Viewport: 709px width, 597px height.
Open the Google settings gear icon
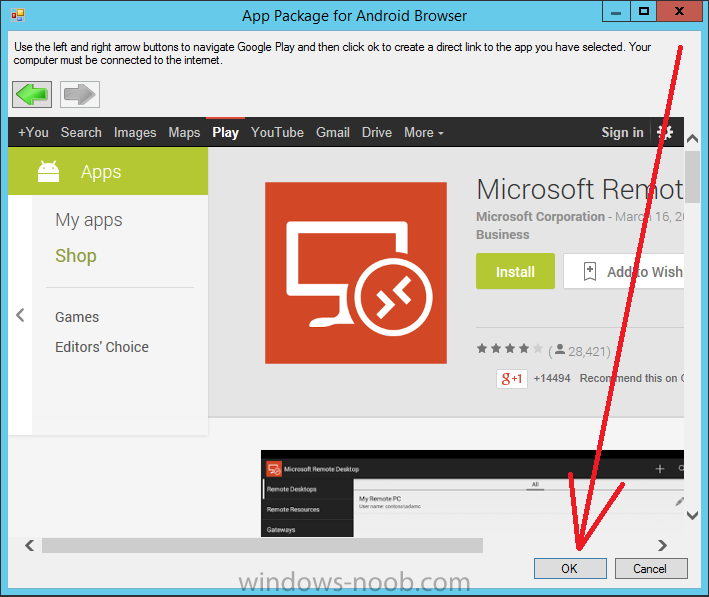click(x=665, y=133)
